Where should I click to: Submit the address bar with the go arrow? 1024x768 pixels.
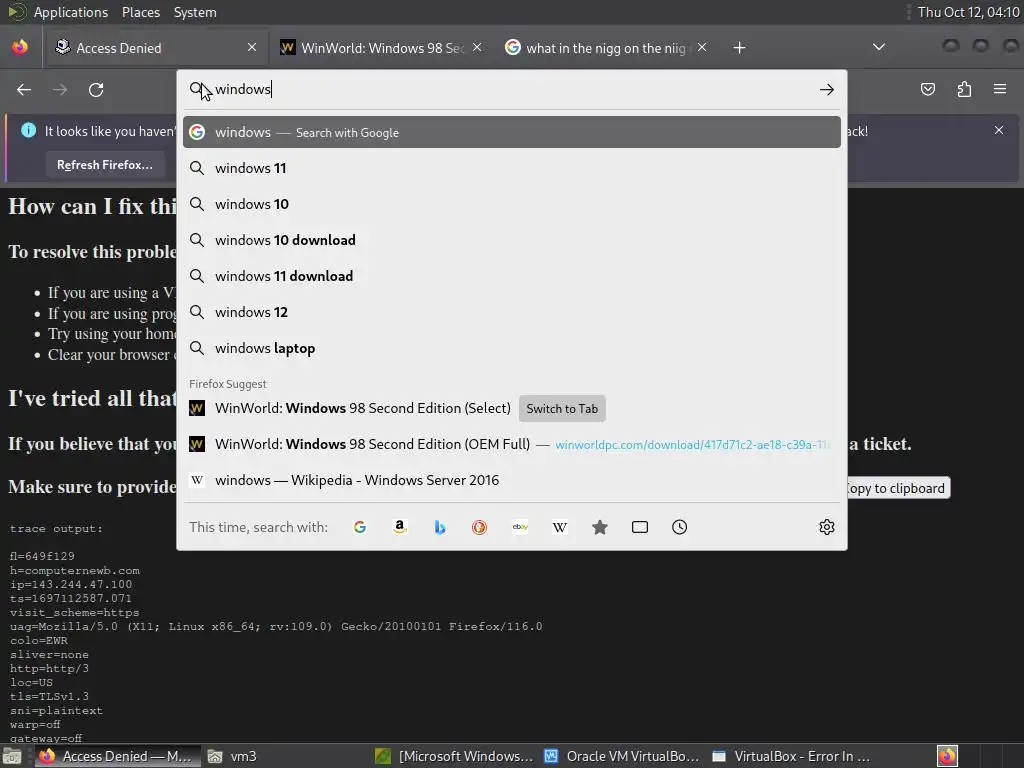[827, 89]
